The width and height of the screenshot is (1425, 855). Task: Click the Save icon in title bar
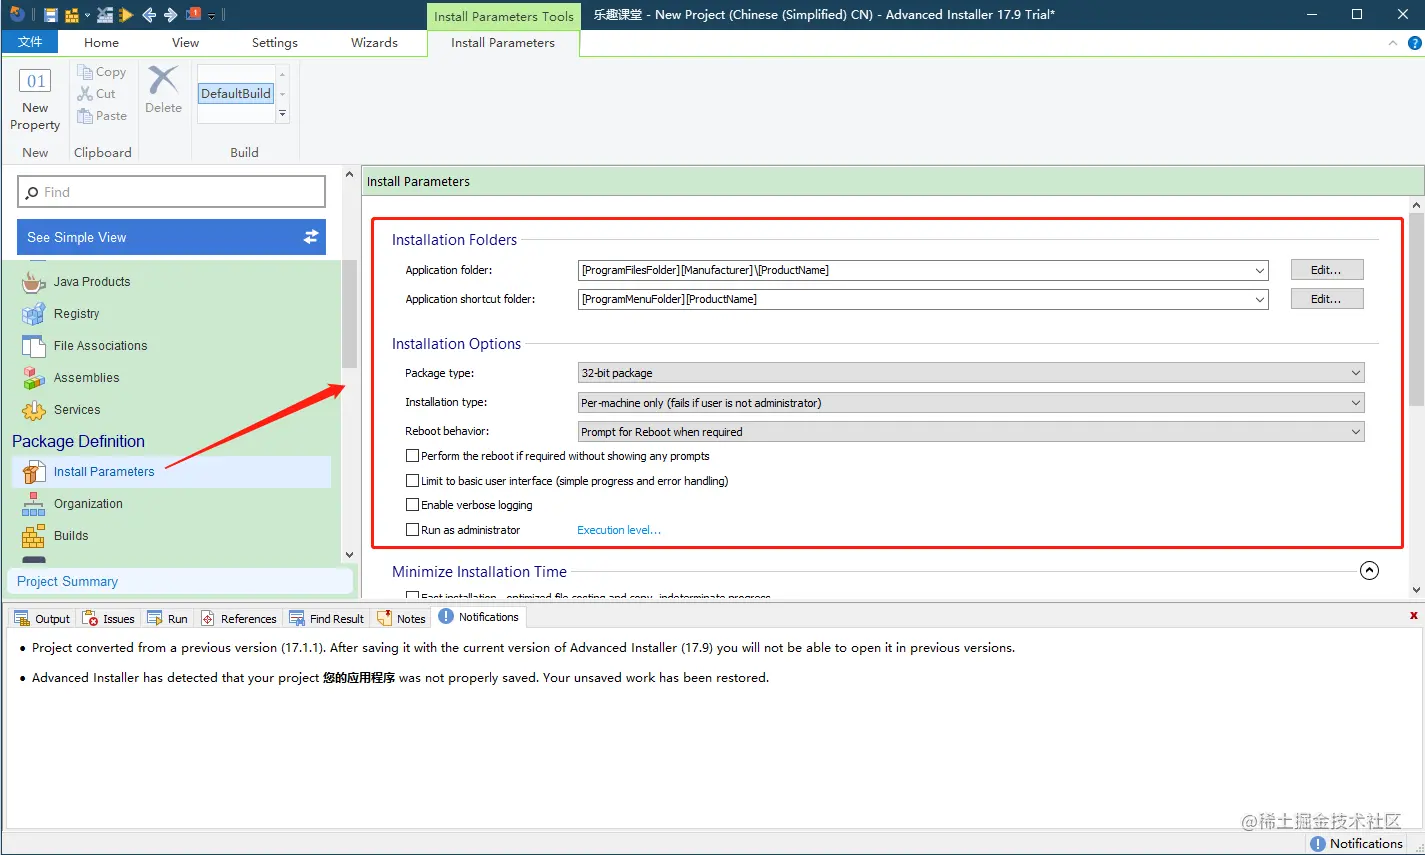(x=51, y=15)
